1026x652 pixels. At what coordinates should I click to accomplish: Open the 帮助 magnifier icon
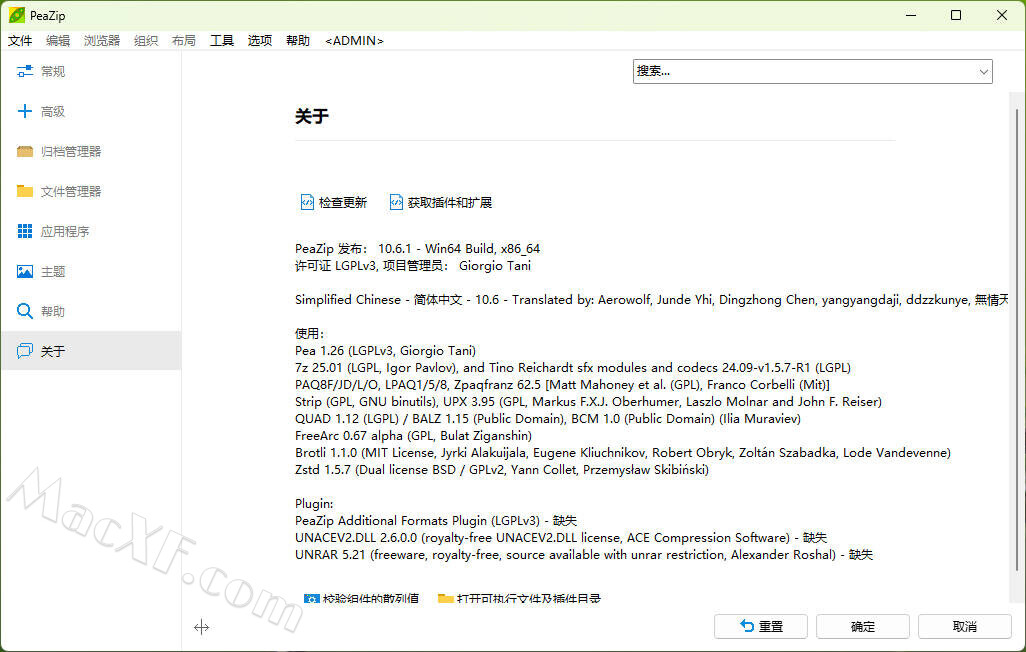[25, 311]
